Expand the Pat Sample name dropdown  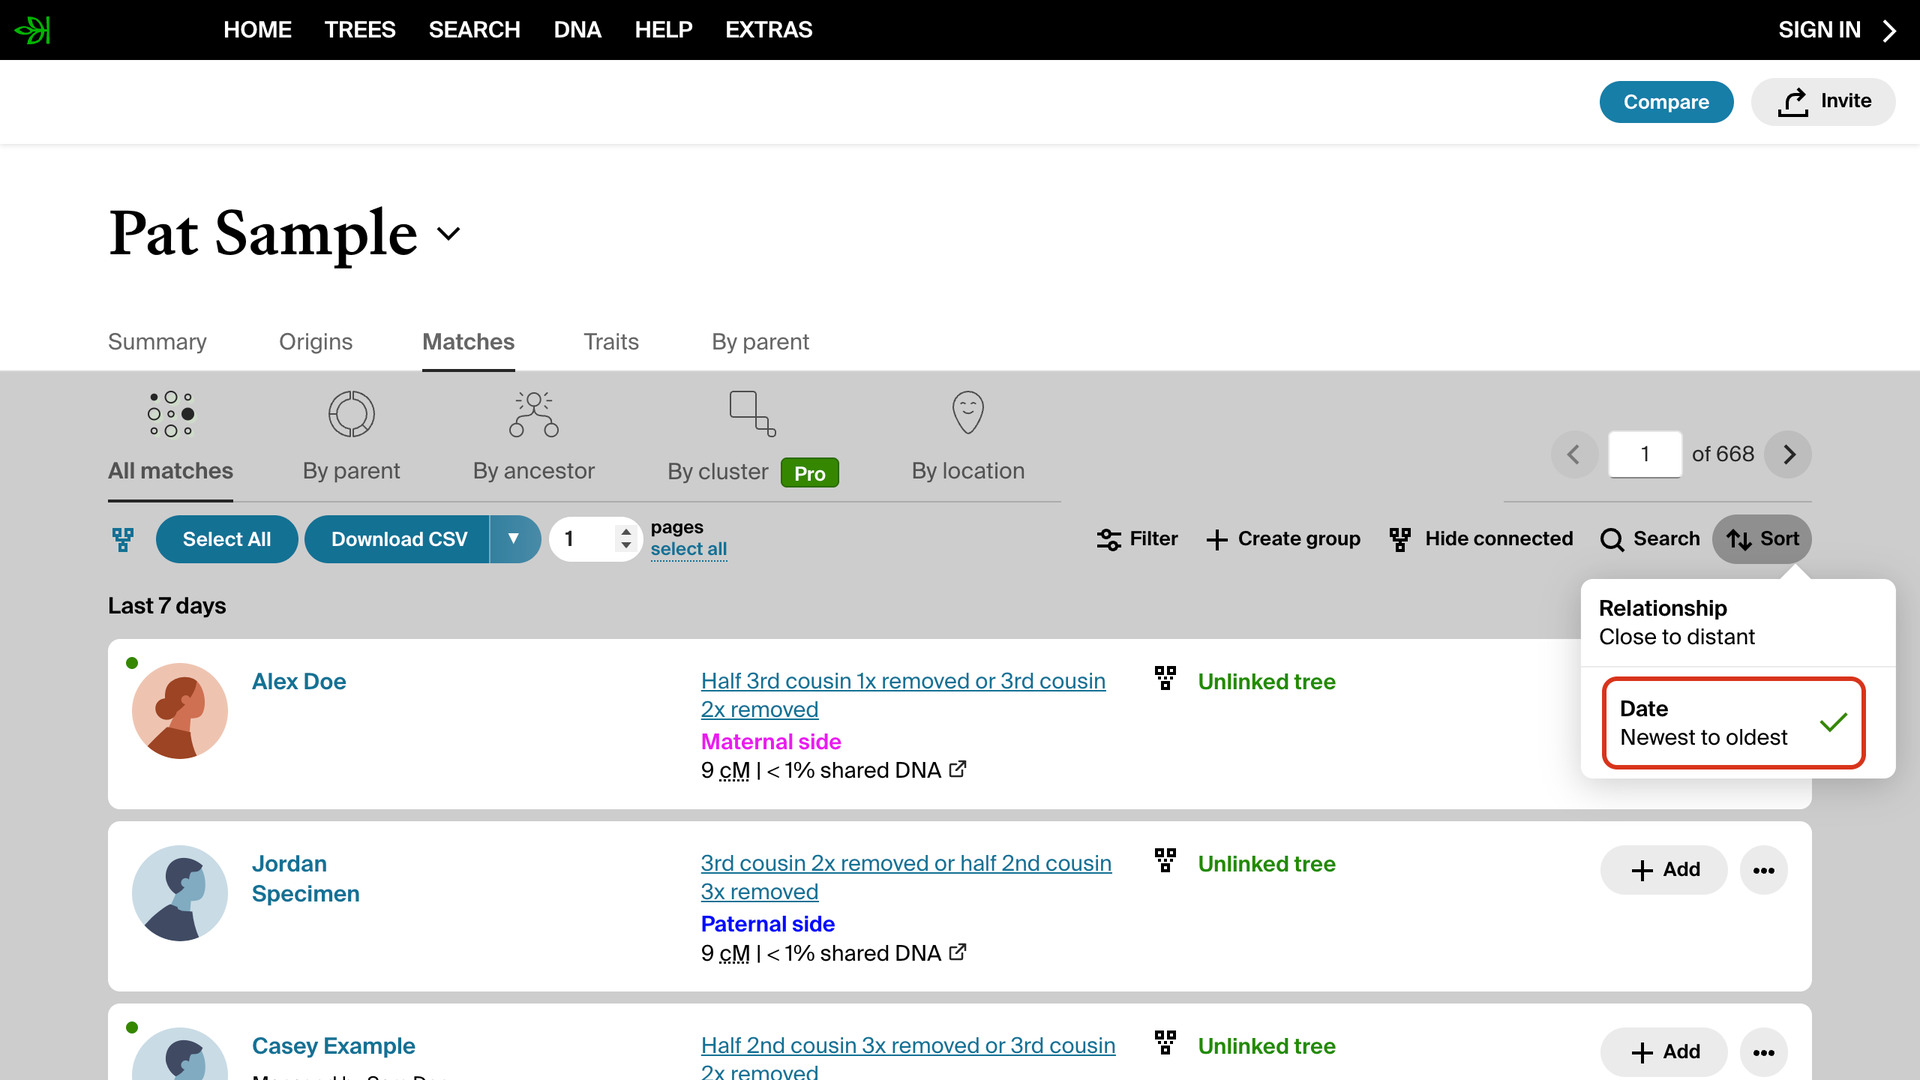click(449, 234)
